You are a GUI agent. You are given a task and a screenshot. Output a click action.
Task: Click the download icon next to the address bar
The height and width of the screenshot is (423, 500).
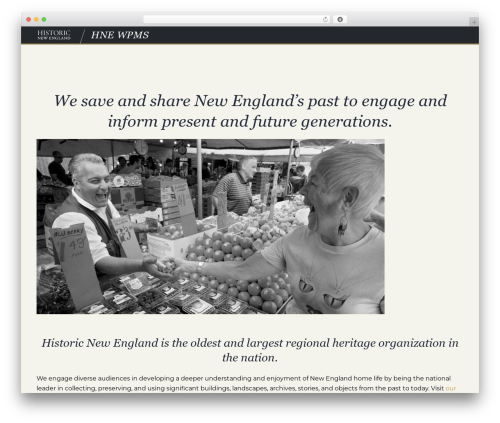pos(340,19)
